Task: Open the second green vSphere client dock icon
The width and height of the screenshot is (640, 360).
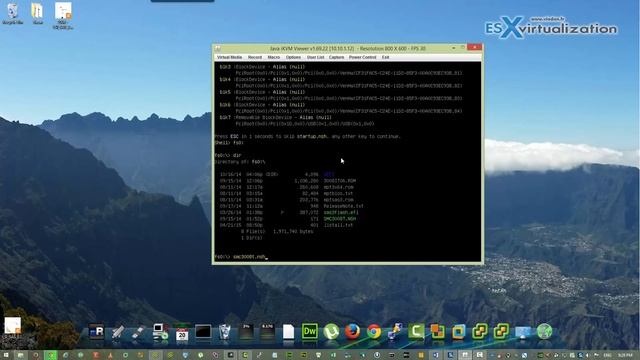Action: (501, 331)
